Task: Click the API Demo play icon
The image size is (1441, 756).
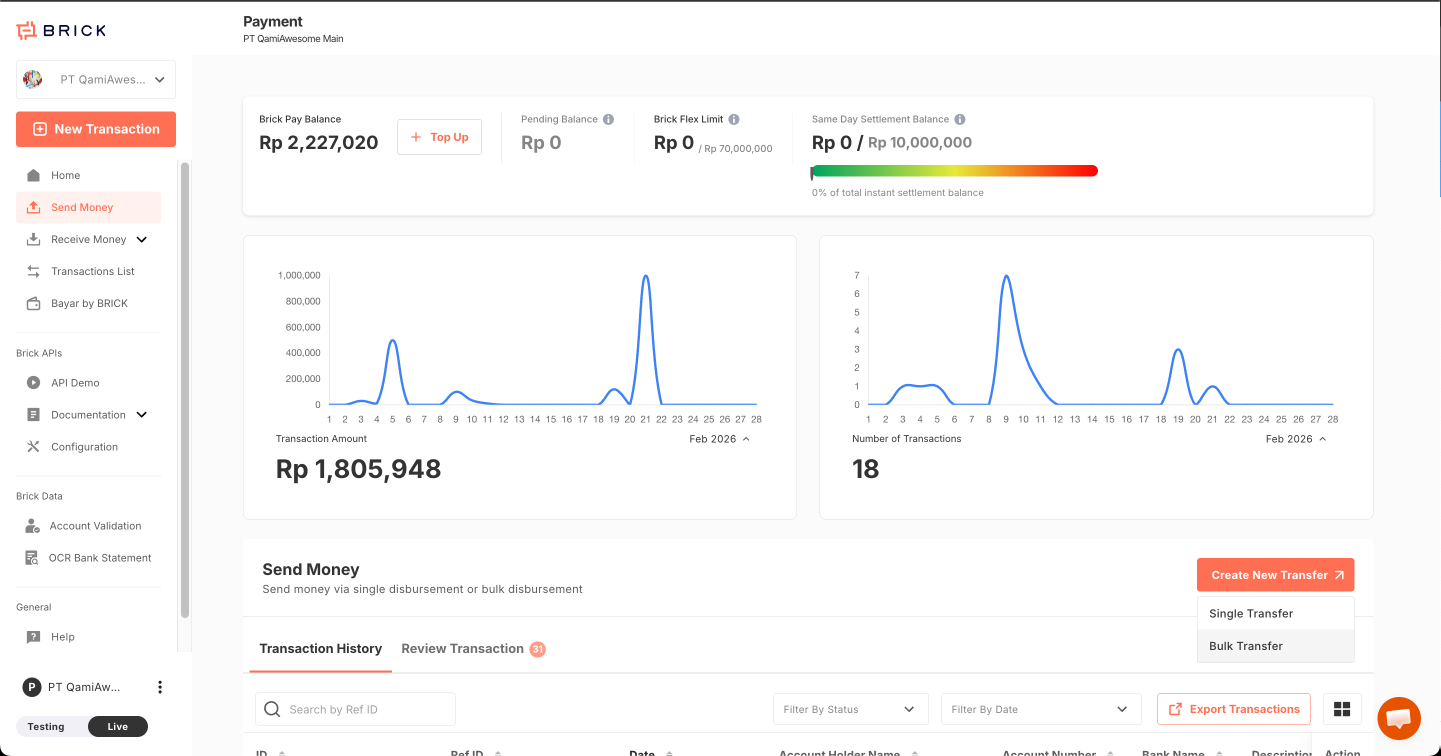Action: point(33,383)
